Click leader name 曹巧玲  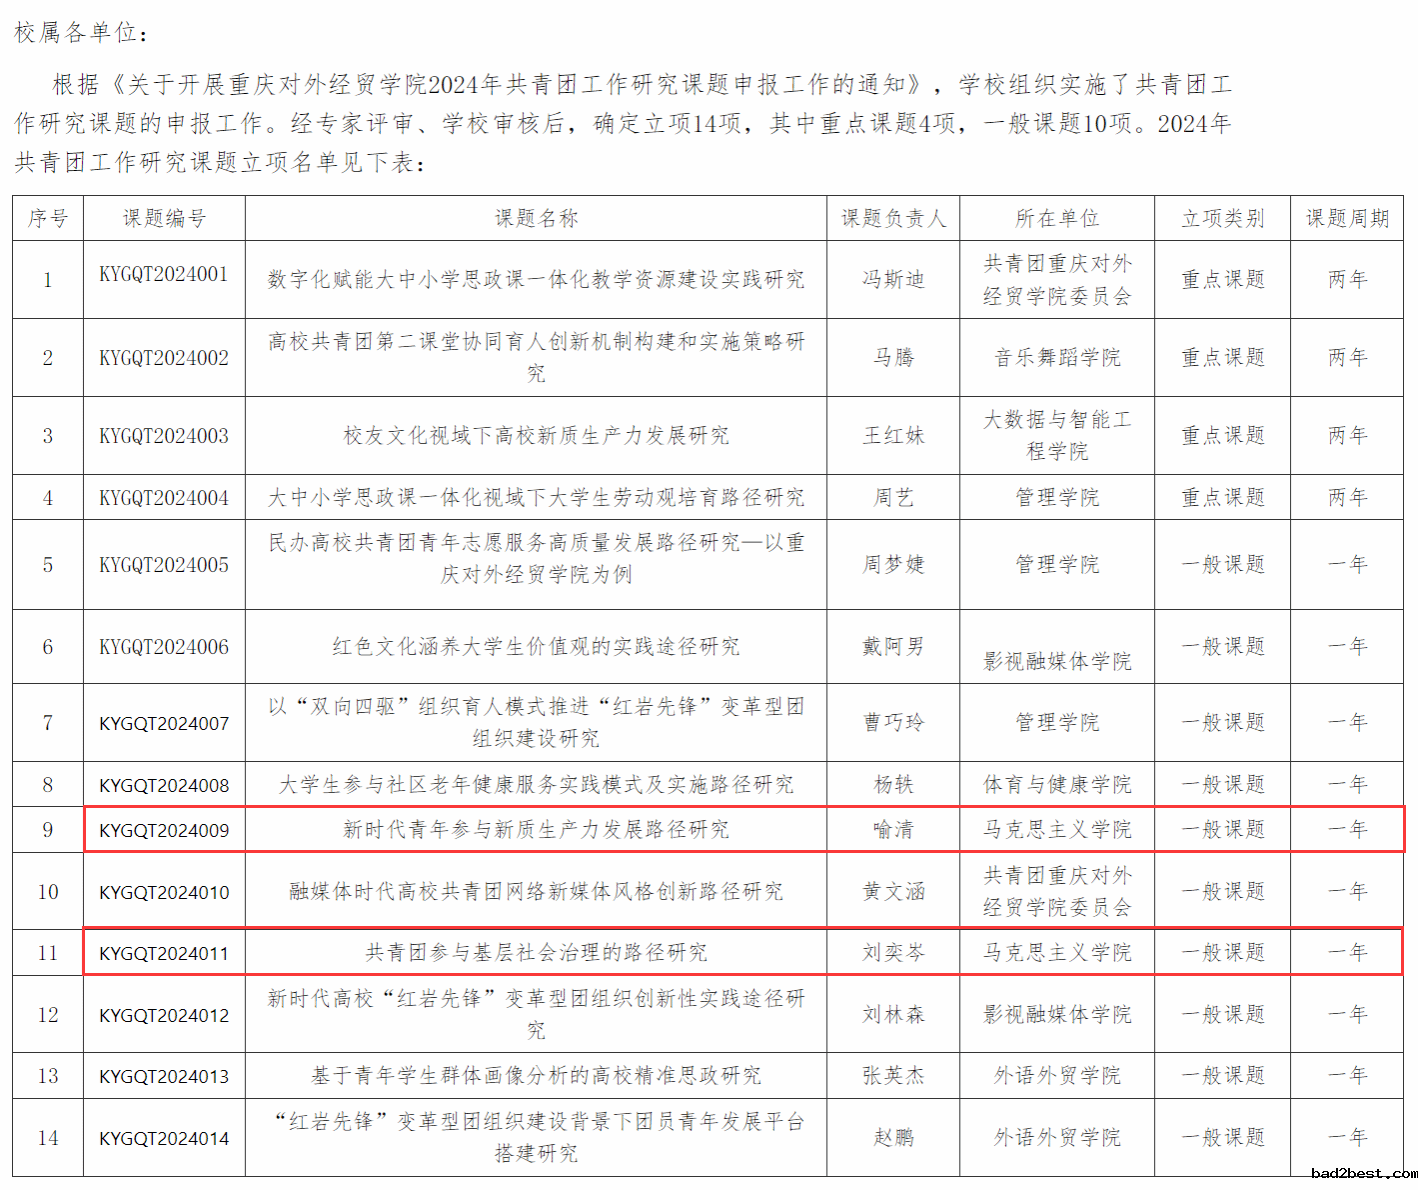click(893, 722)
